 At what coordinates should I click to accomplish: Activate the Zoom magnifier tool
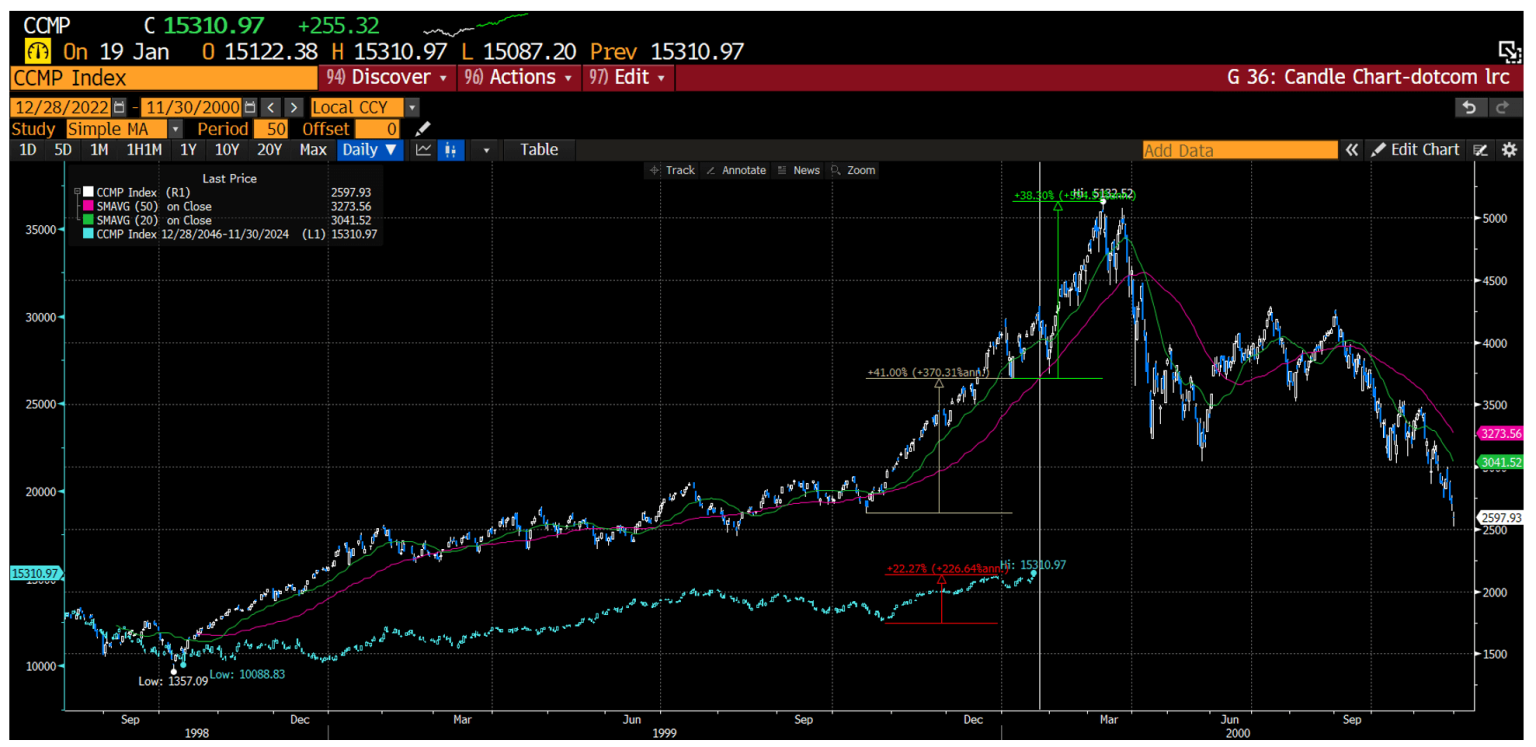(853, 170)
